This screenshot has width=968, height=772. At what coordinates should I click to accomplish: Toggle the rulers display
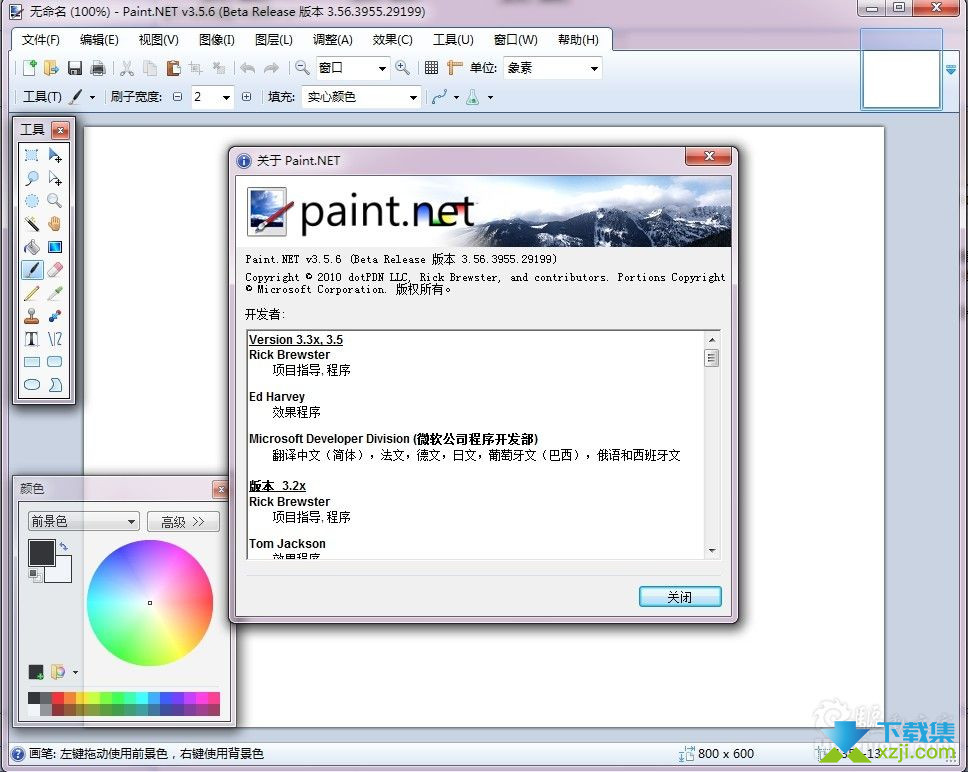(454, 68)
